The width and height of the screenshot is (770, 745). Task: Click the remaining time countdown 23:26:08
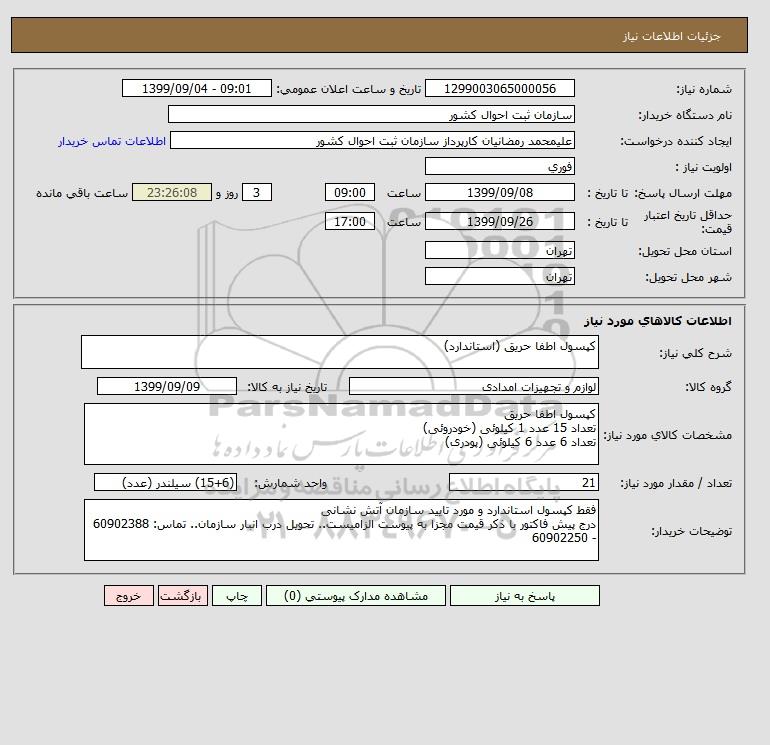pyautogui.click(x=172, y=193)
